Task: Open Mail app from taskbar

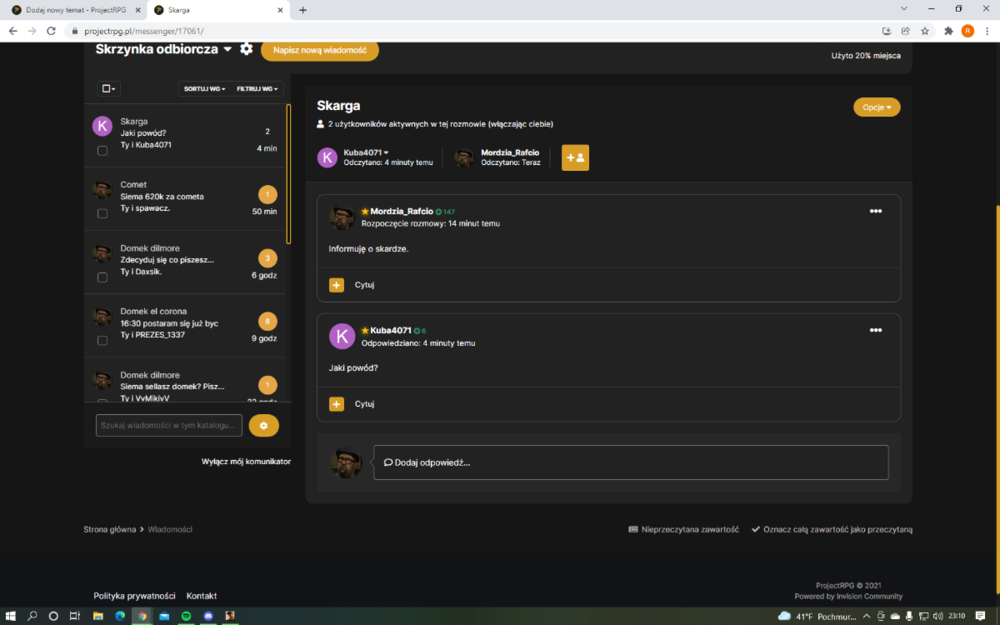Action: point(164,615)
